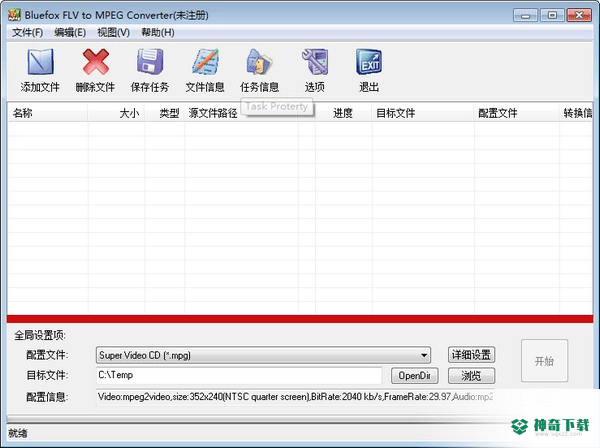Viewport: 600px width, 448px height.
Task: Click the 添加文件 (Add File) toolbar icon
Action: tap(40, 62)
